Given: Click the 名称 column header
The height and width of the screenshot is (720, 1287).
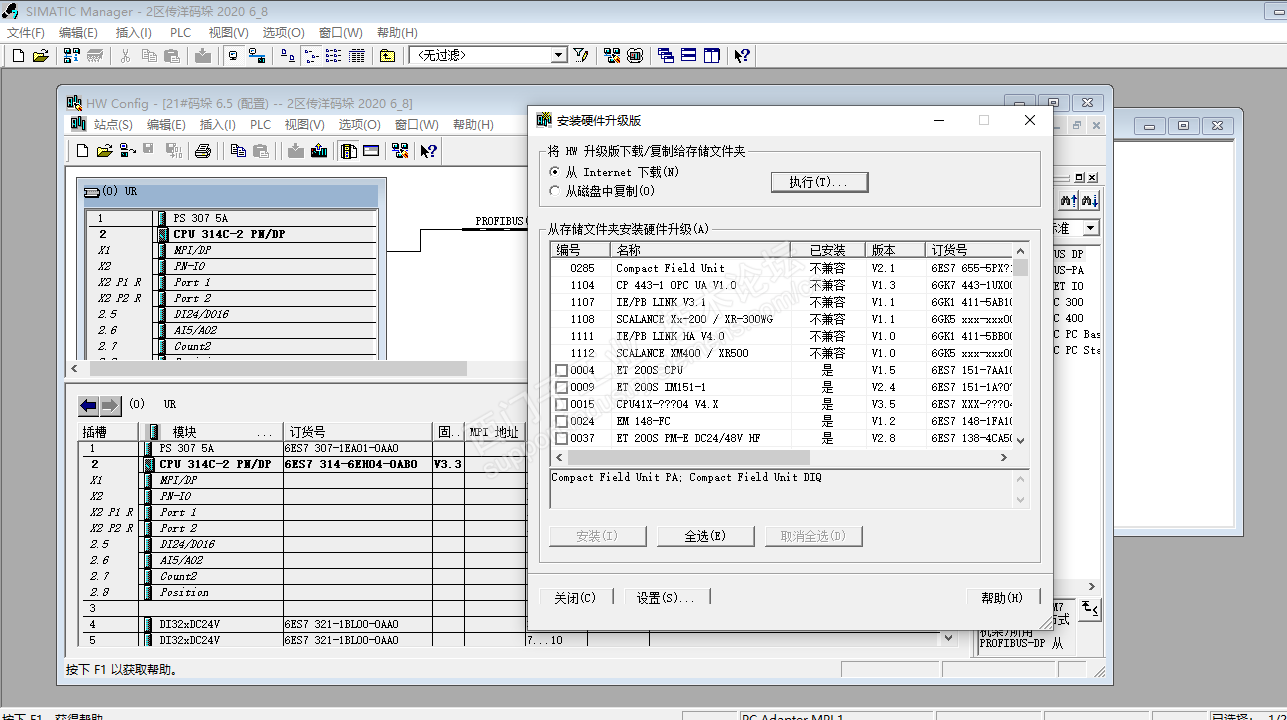Looking at the screenshot, I should [x=701, y=250].
